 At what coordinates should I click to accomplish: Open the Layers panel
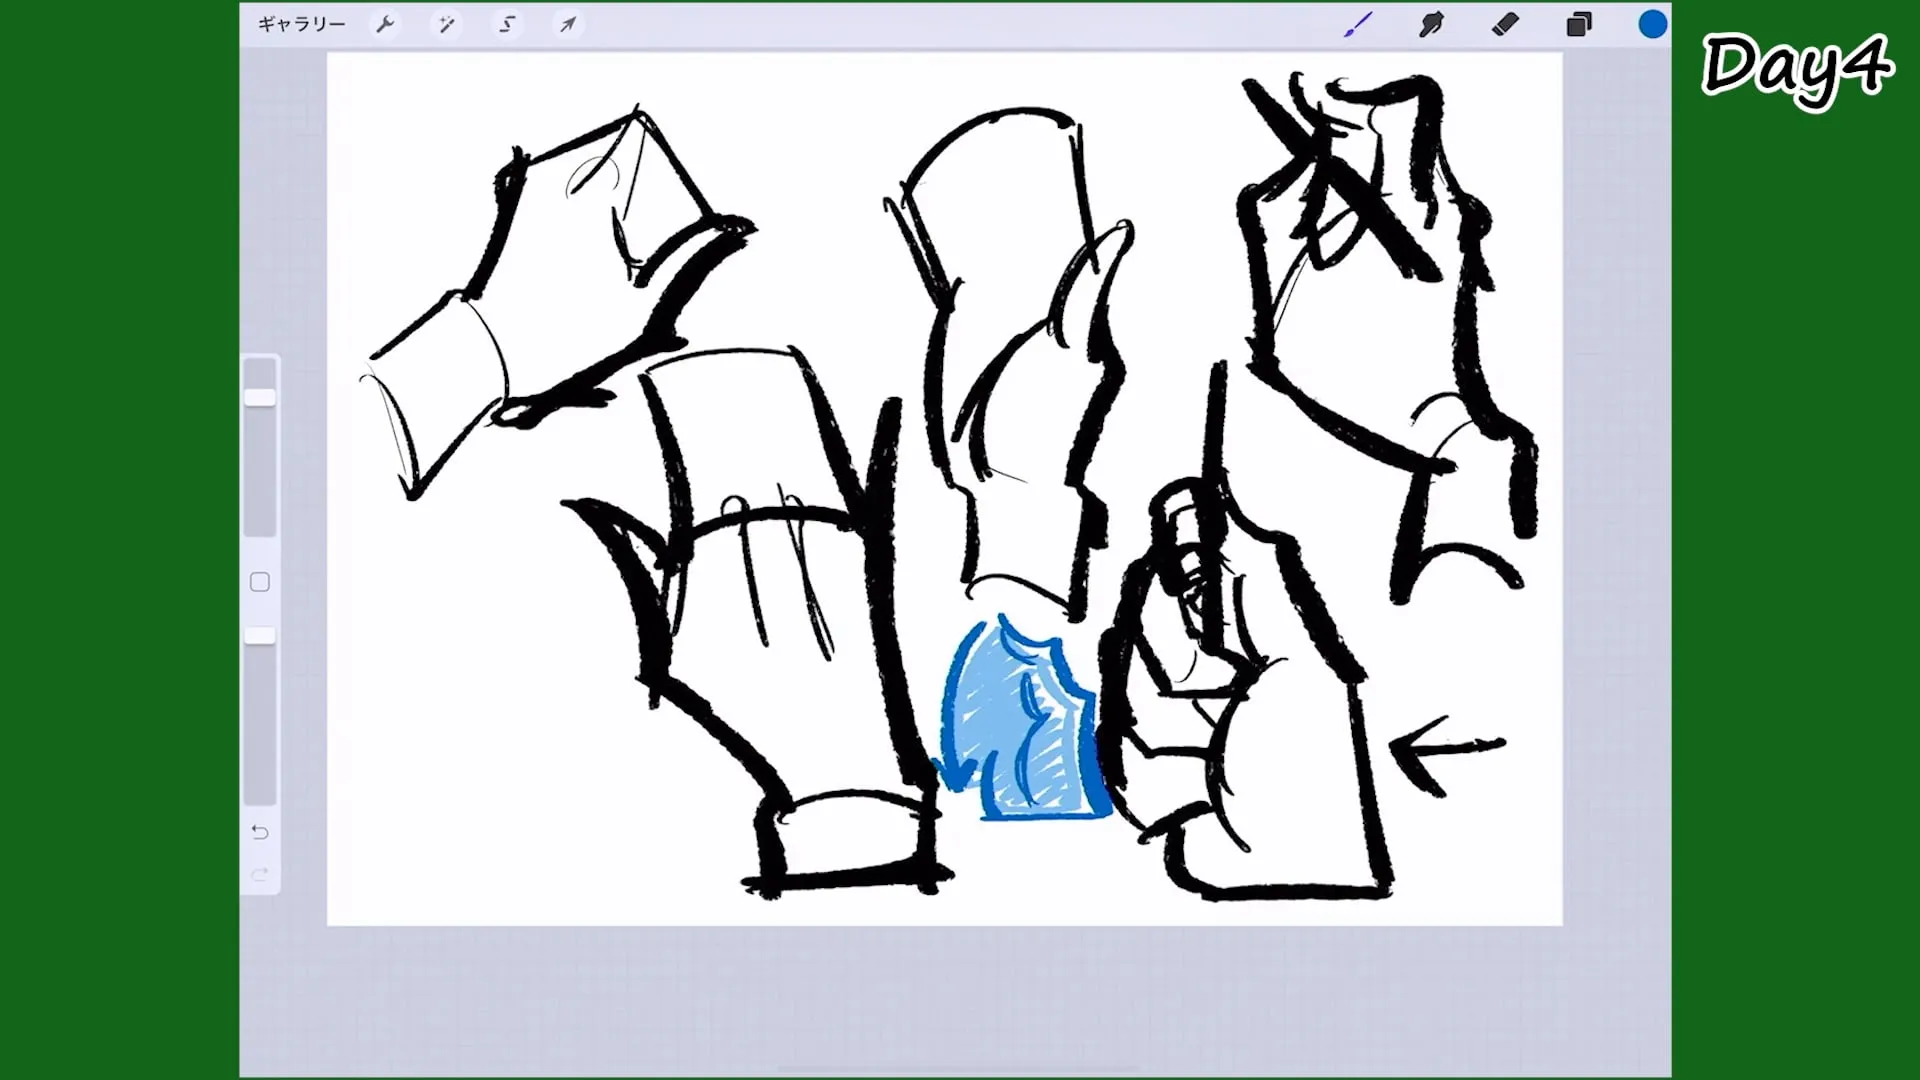[x=1579, y=24]
